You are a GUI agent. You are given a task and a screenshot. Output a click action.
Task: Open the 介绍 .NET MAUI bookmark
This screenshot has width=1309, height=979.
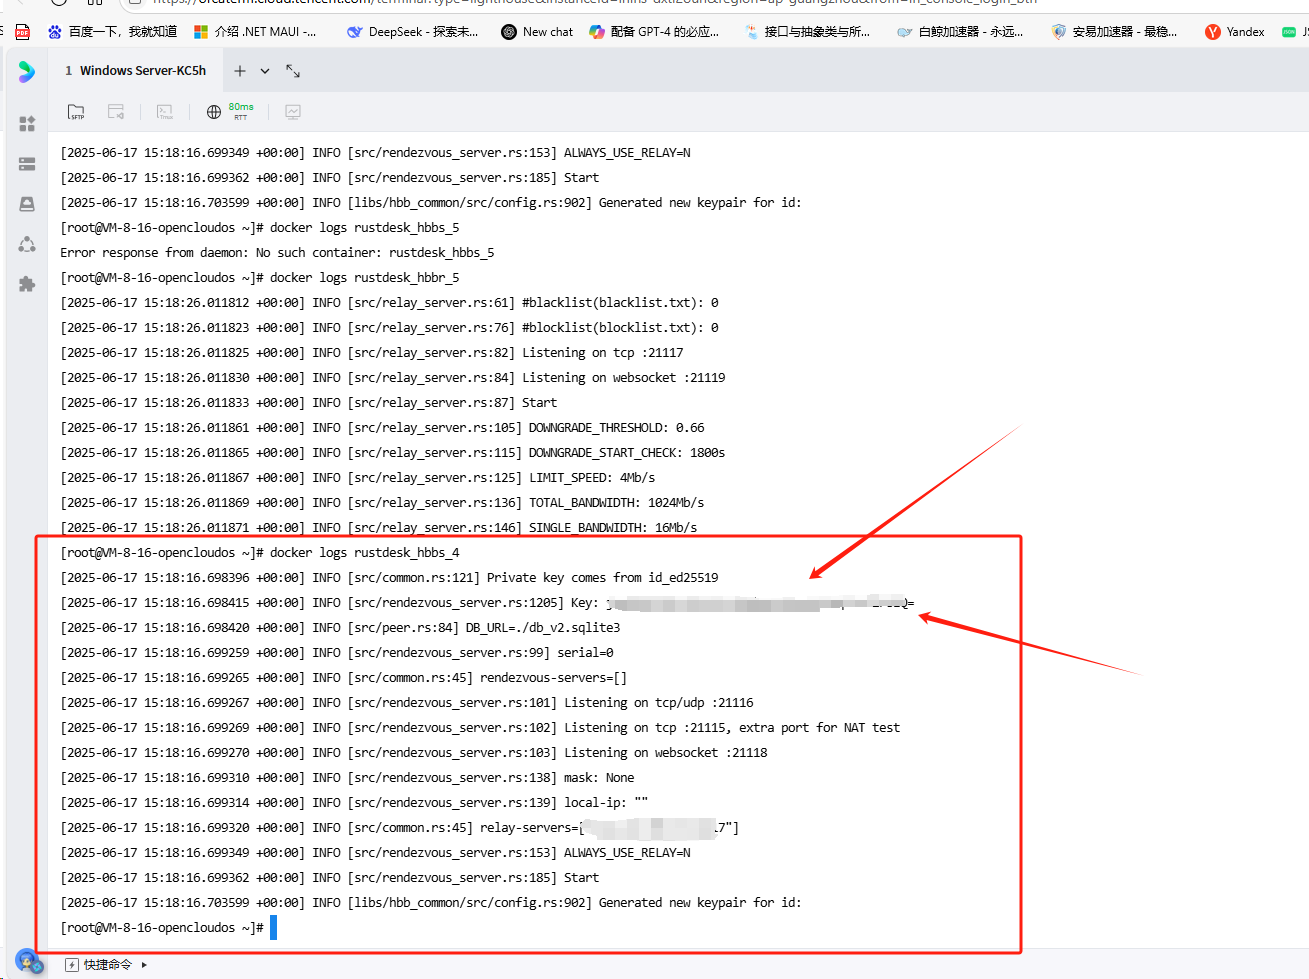point(255,32)
